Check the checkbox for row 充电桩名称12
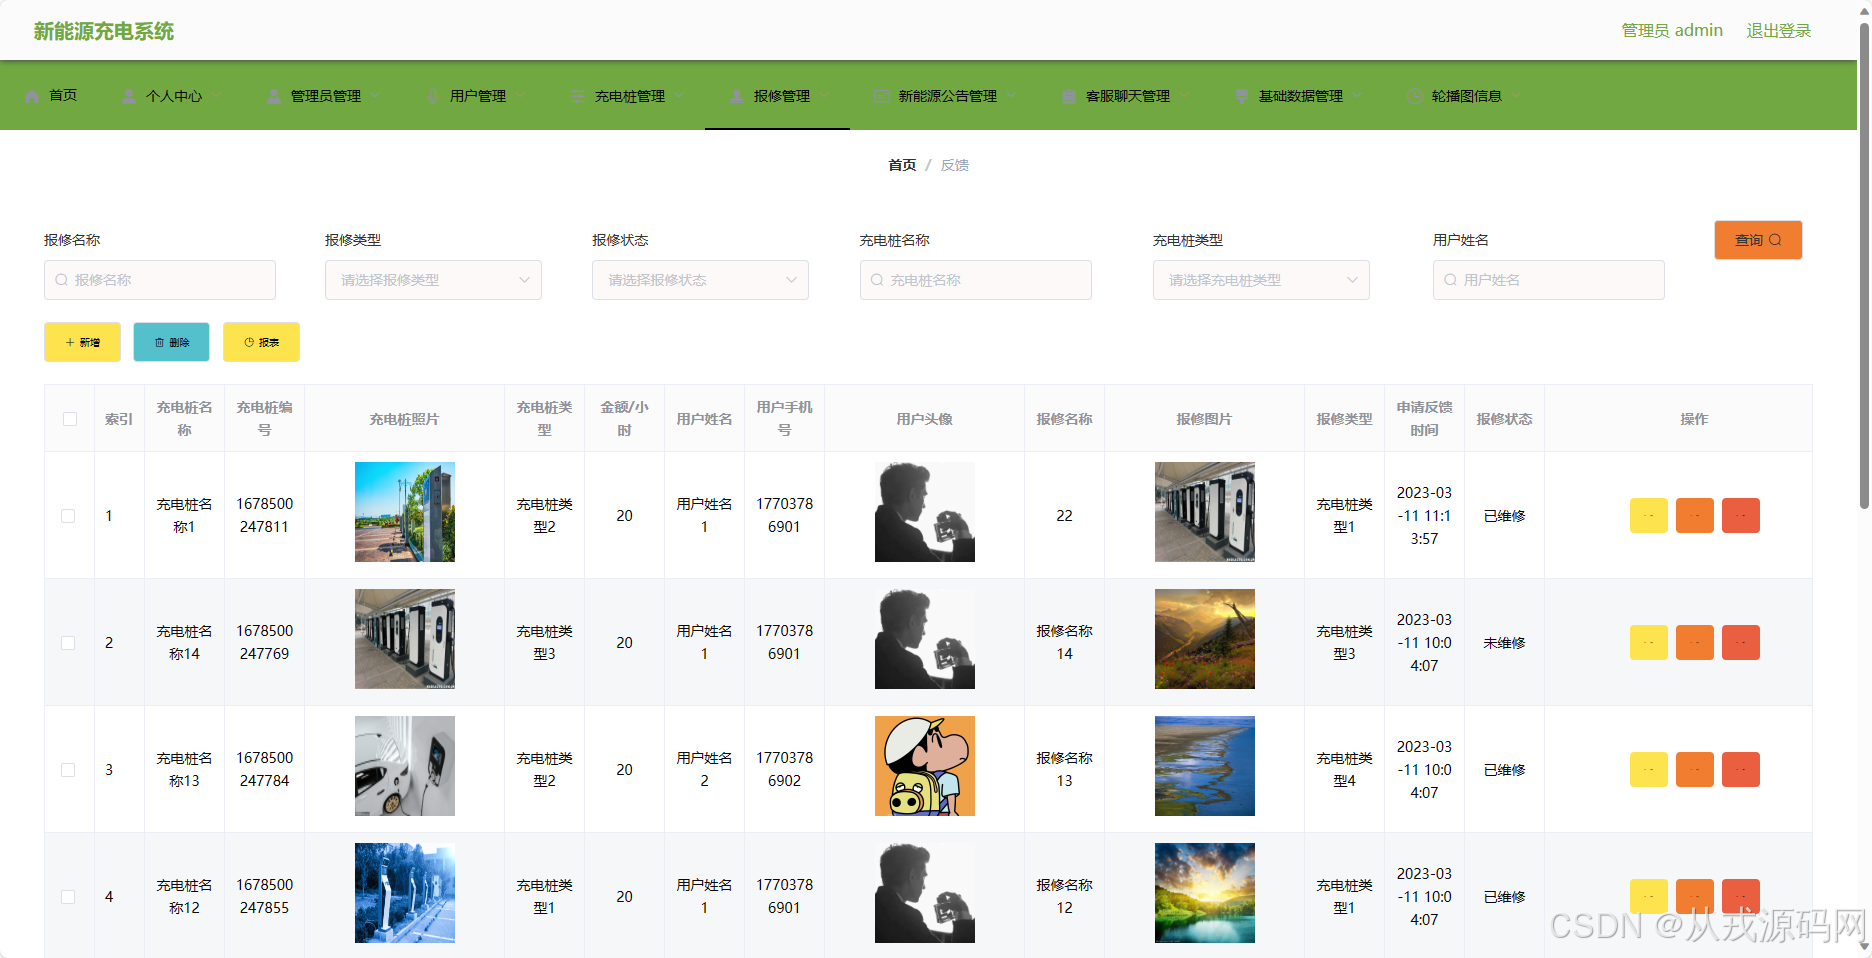 point(68,897)
